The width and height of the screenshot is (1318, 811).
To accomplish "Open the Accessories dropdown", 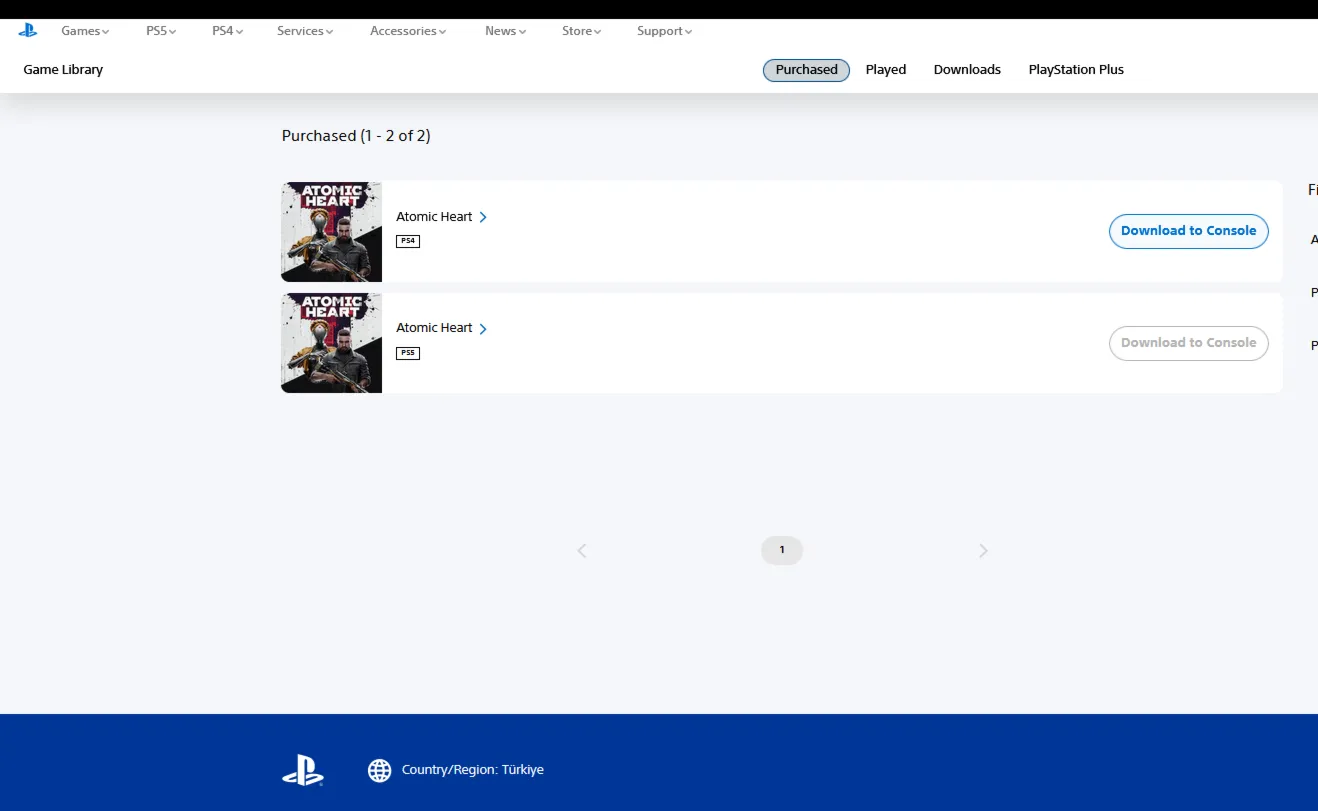I will point(408,31).
